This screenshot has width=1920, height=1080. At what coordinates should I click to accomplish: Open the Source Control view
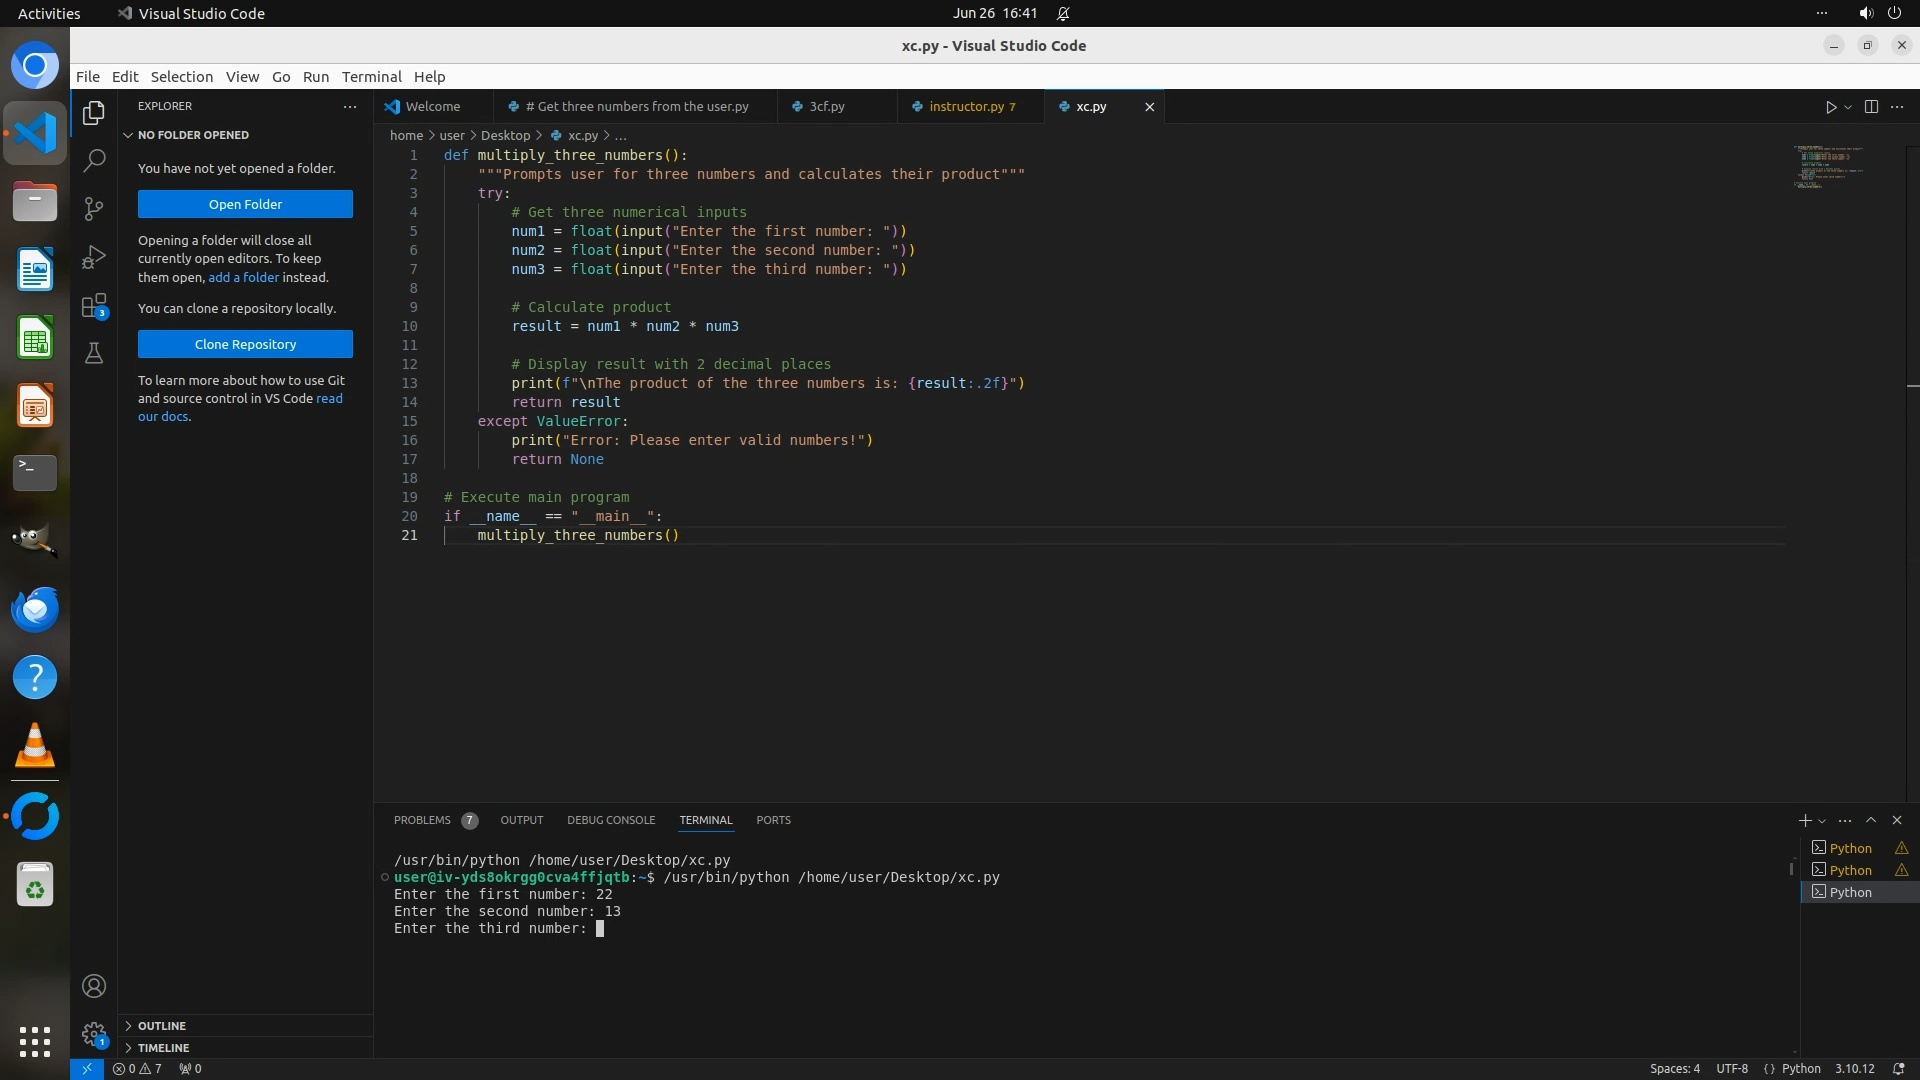[x=94, y=208]
